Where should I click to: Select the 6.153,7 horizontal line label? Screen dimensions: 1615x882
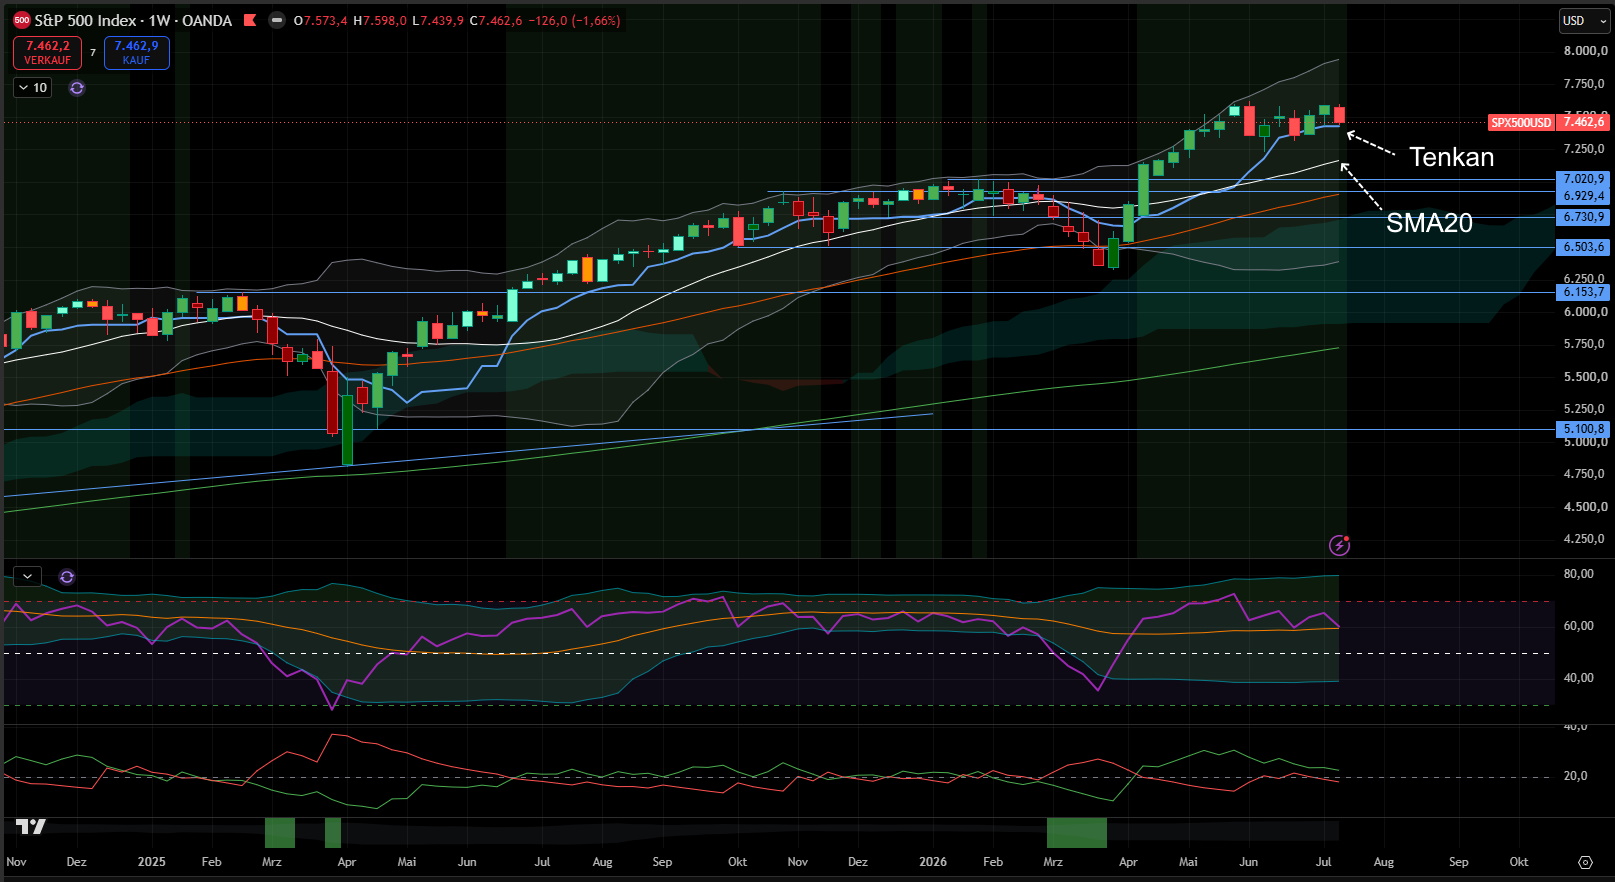tap(1584, 292)
